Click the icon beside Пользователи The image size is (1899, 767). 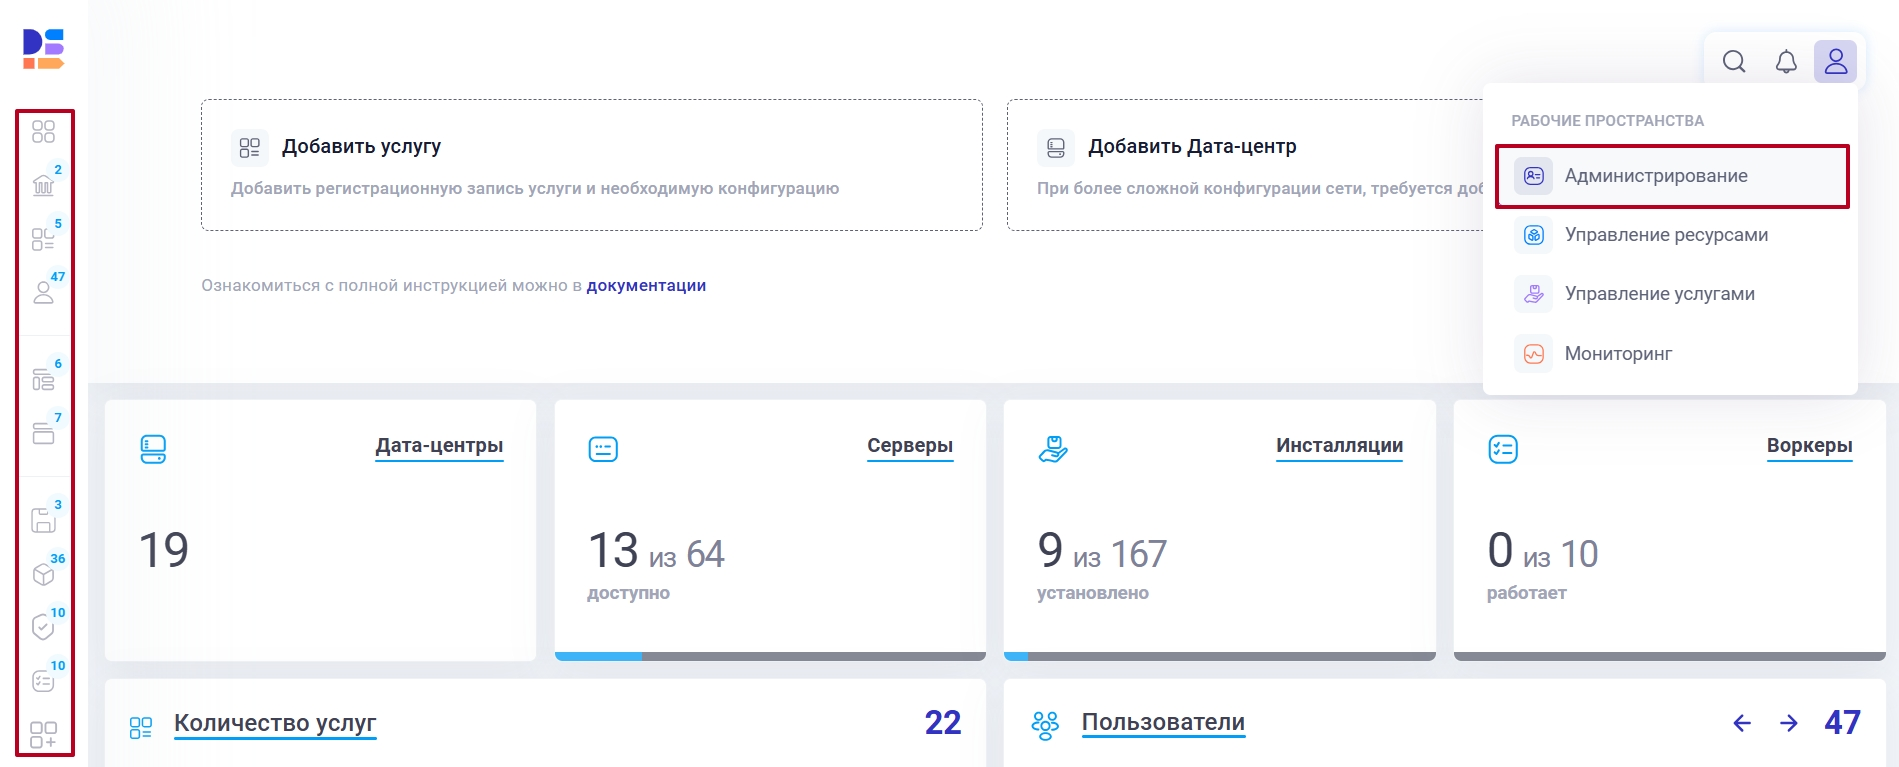(1045, 725)
